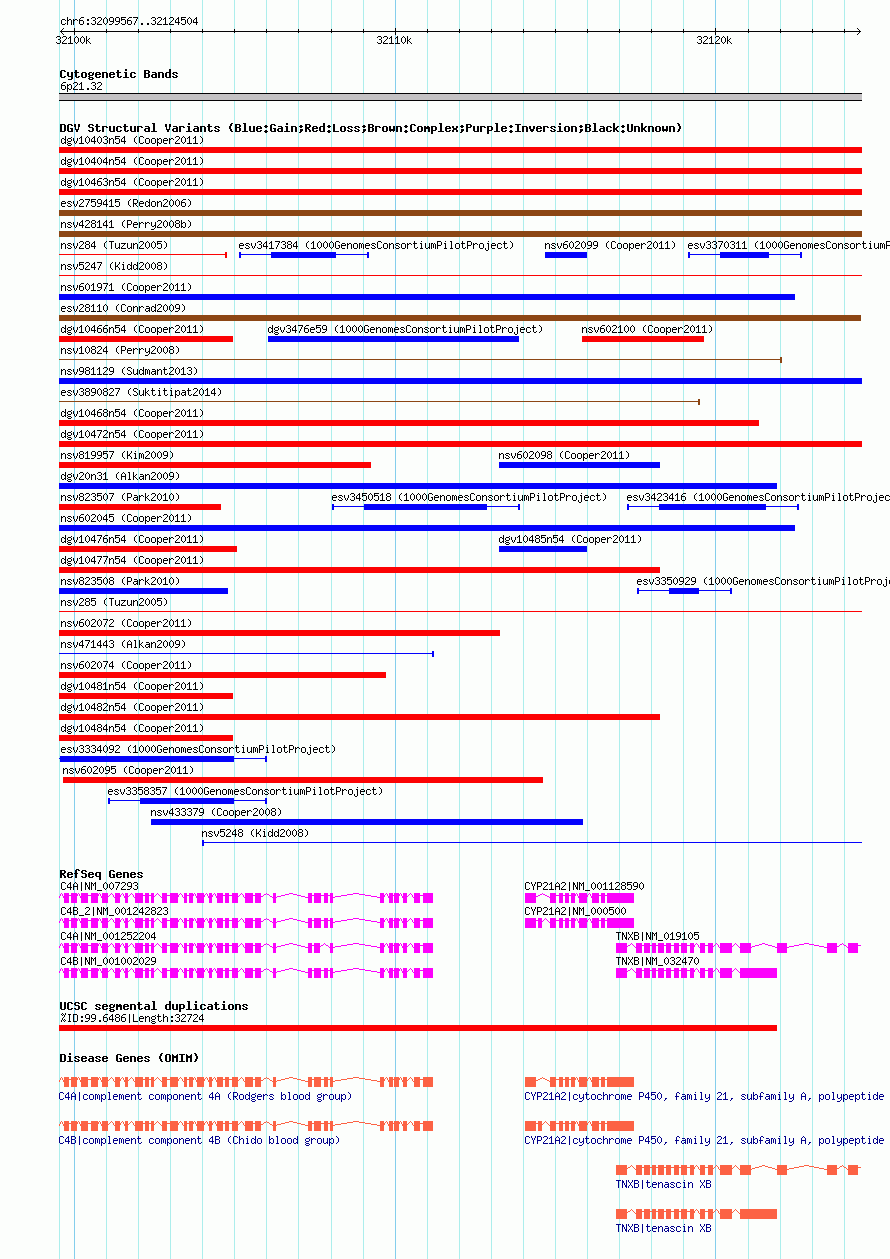The image size is (890, 1259).
Task: Open the RefSeq Genes track title
Action: [x=101, y=874]
